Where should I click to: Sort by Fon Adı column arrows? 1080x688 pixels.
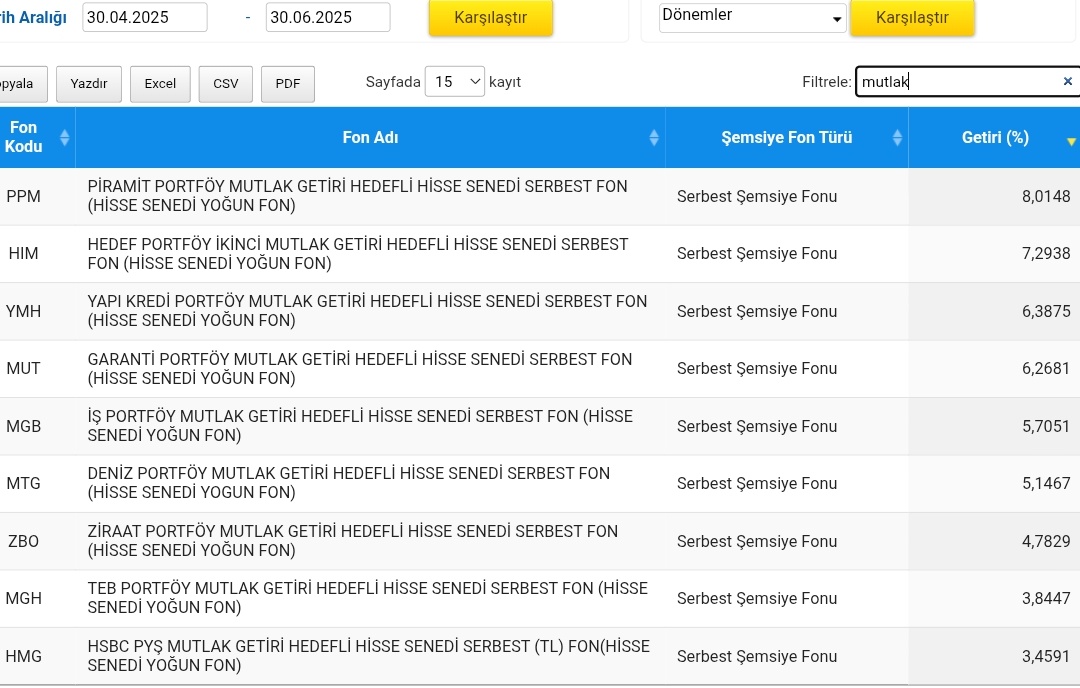point(654,138)
